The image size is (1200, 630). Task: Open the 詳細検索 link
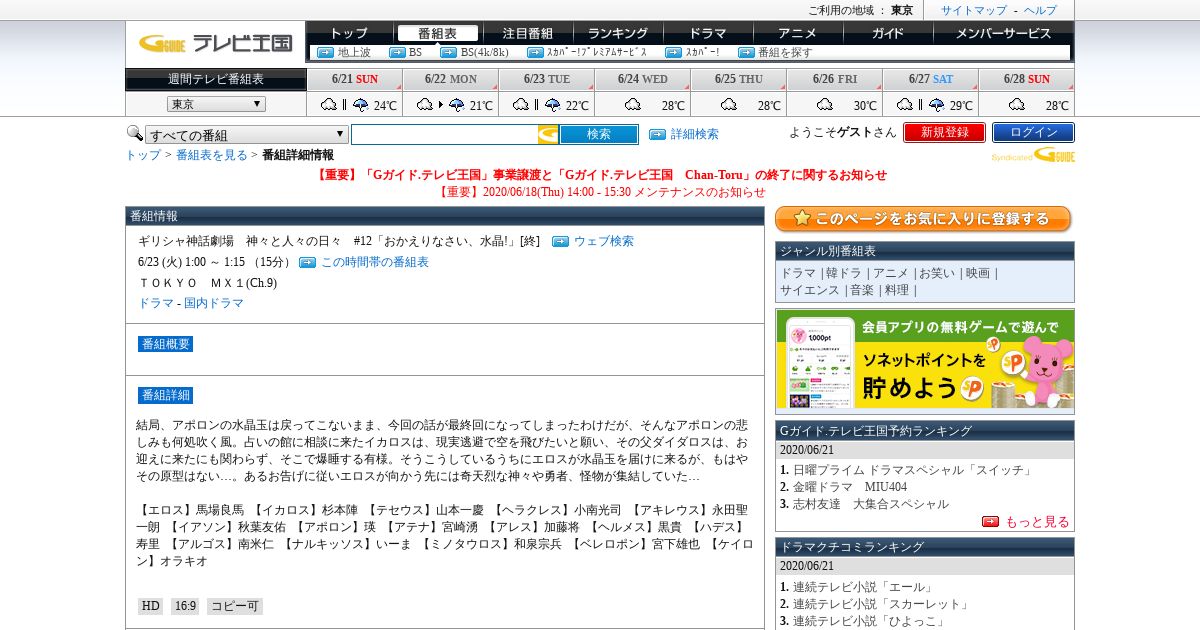(694, 134)
